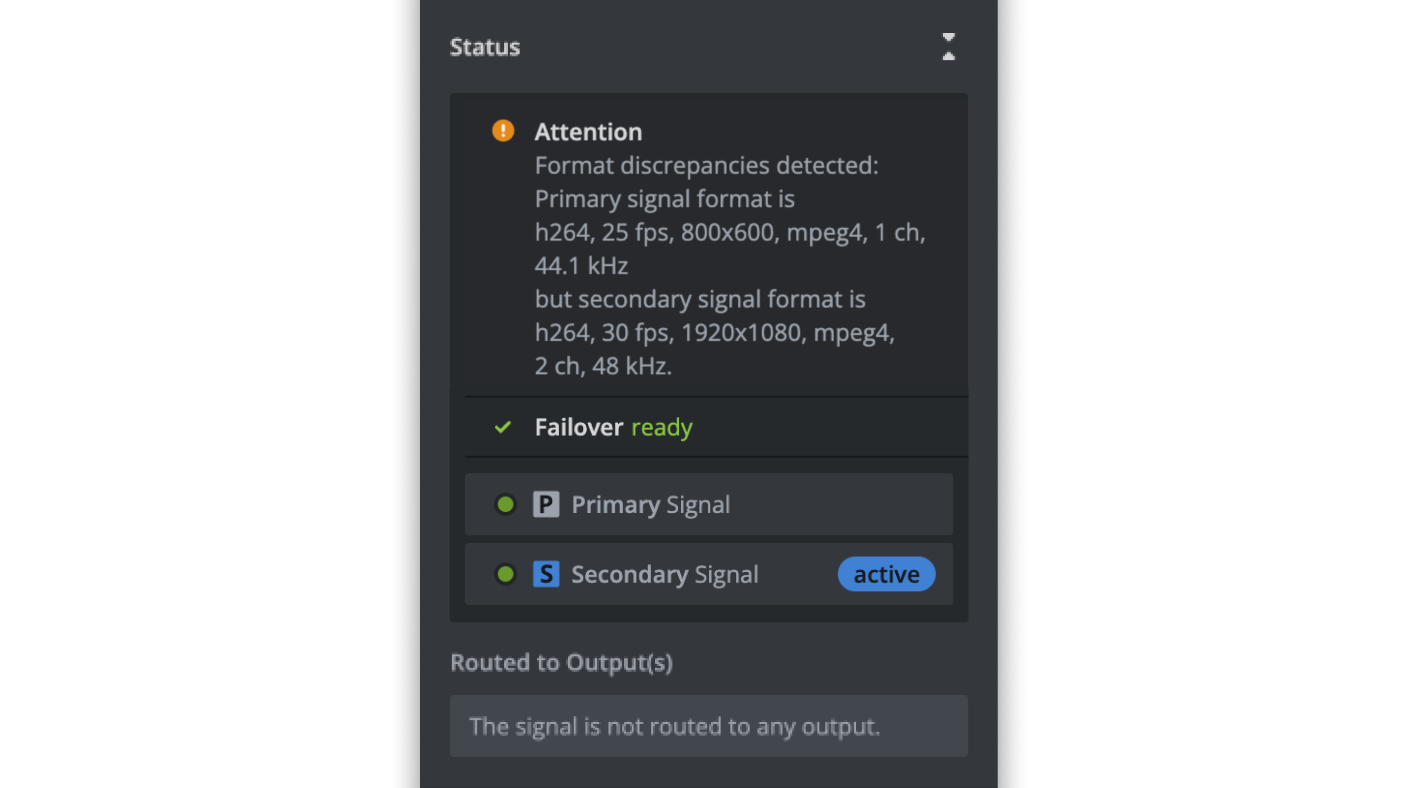Select the blue S Secondary Signal icon

tap(546, 574)
